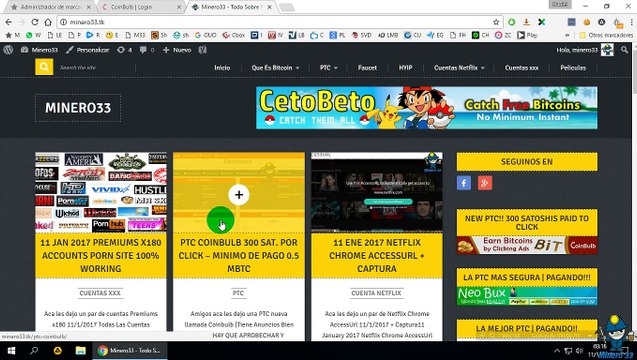The image size is (637, 360).
Task: Click the CUENTA NETFLIX category tag
Action: (x=377, y=293)
